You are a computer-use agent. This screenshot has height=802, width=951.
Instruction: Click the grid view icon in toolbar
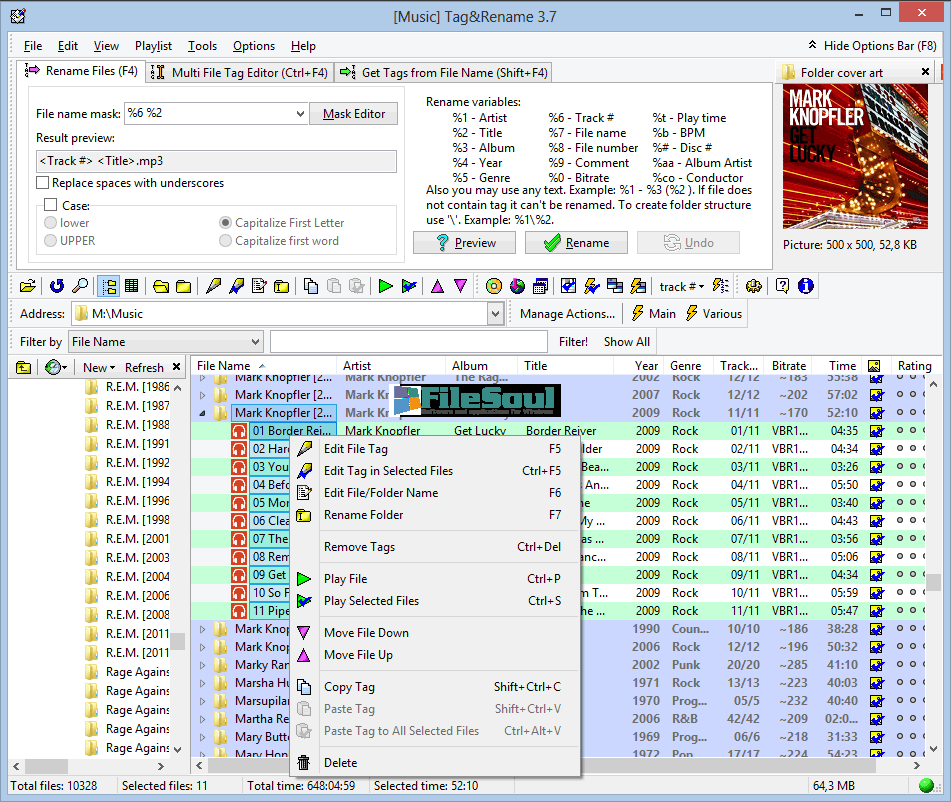(x=131, y=286)
